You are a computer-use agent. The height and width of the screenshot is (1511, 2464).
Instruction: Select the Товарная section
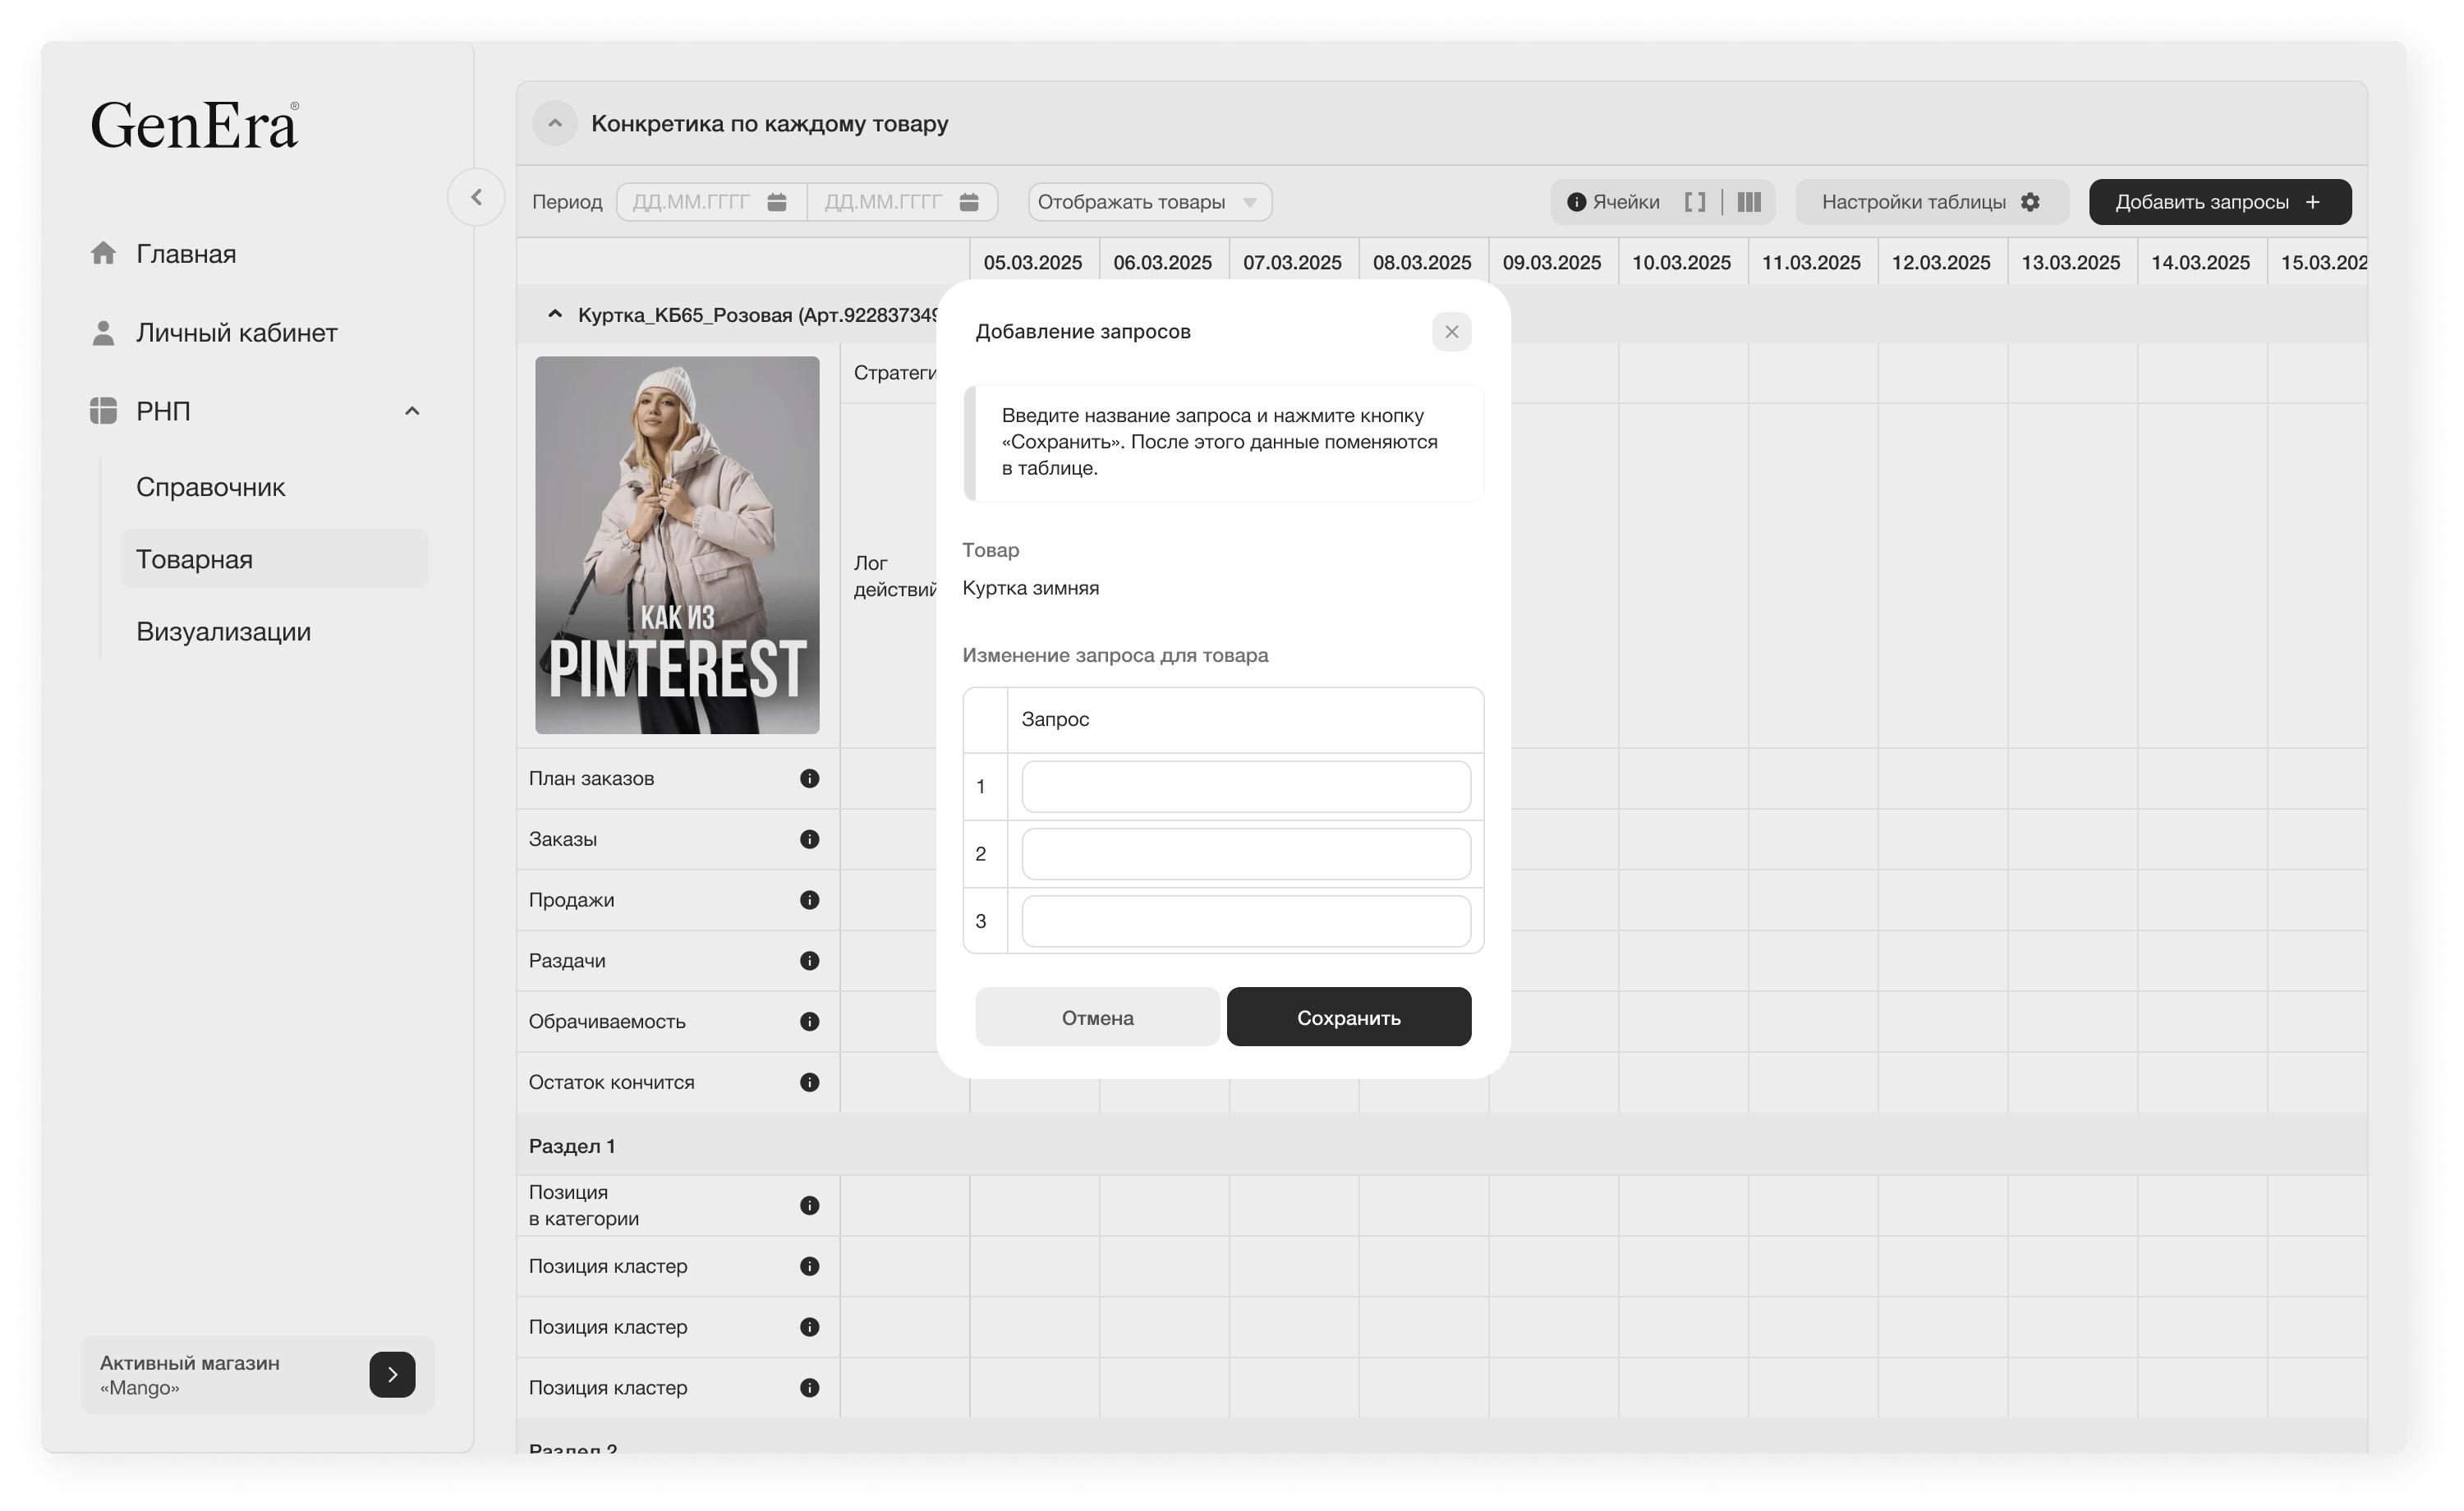[x=274, y=559]
